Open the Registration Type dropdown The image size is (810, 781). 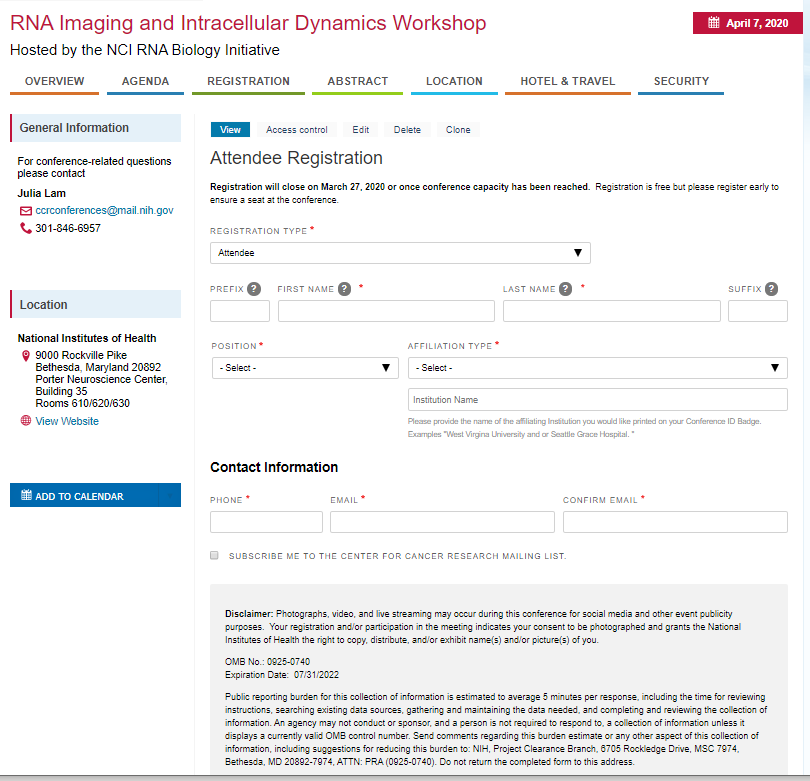(400, 253)
